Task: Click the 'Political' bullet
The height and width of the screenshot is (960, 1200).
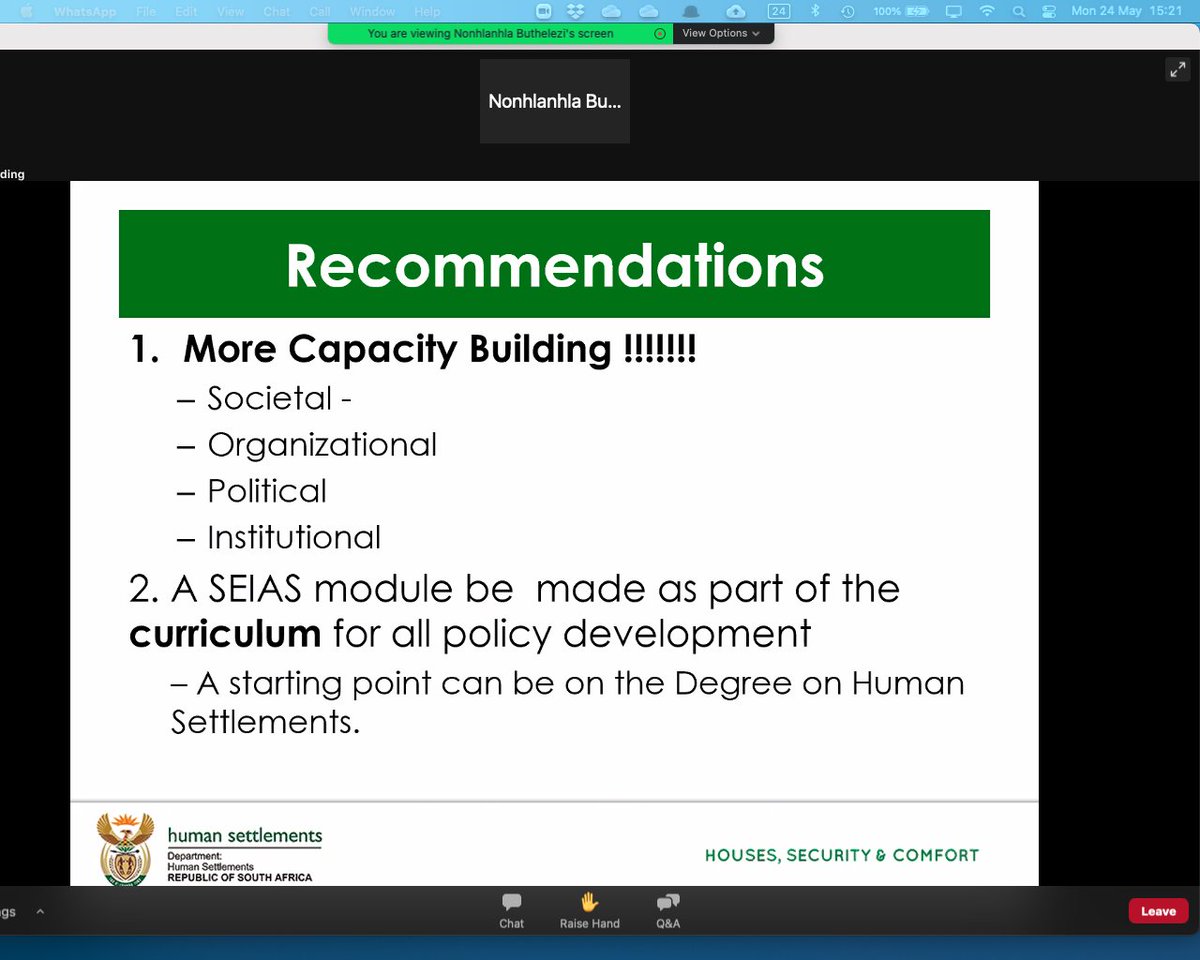Action: pyautogui.click(x=267, y=491)
